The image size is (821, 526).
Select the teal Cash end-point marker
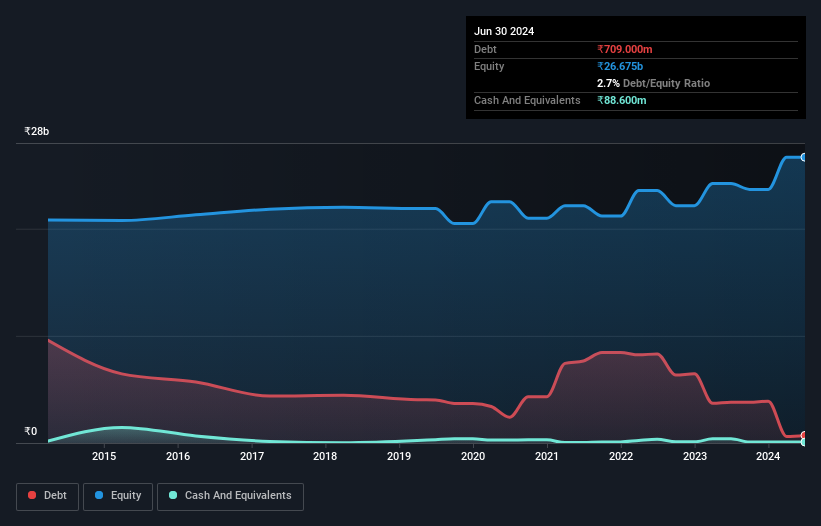tap(804, 442)
